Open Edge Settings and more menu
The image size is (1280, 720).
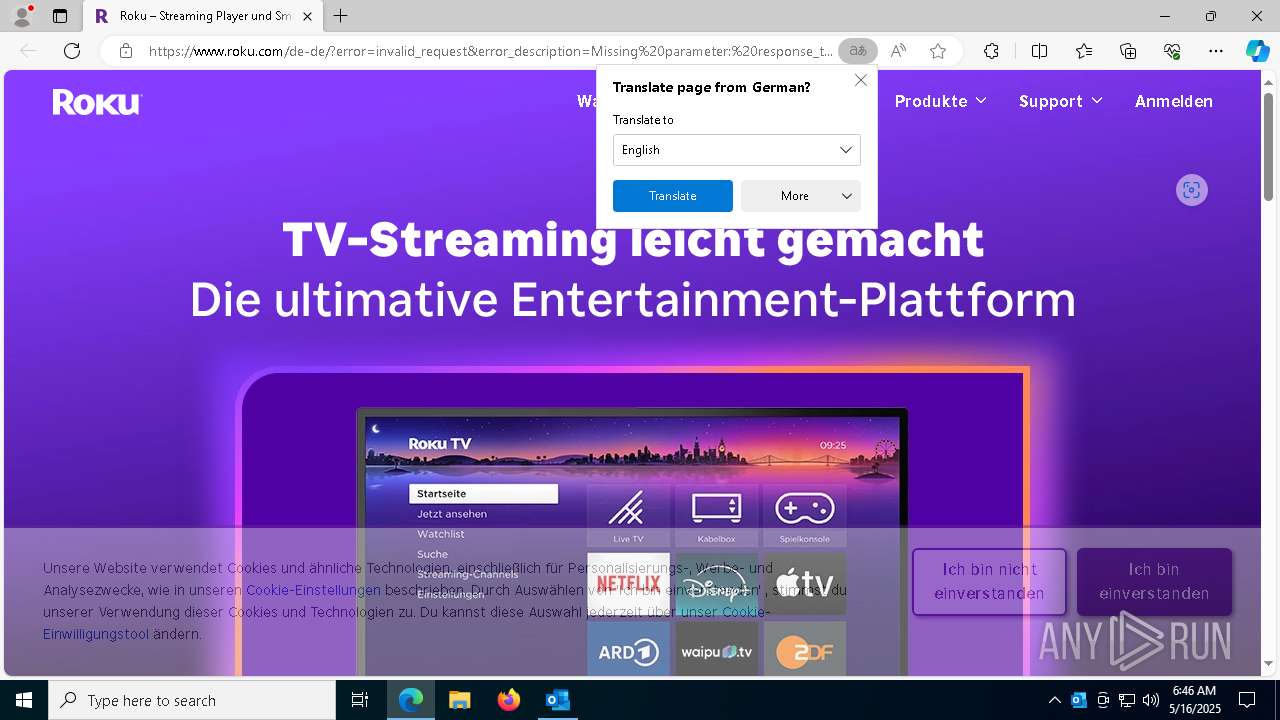pyautogui.click(x=1216, y=51)
